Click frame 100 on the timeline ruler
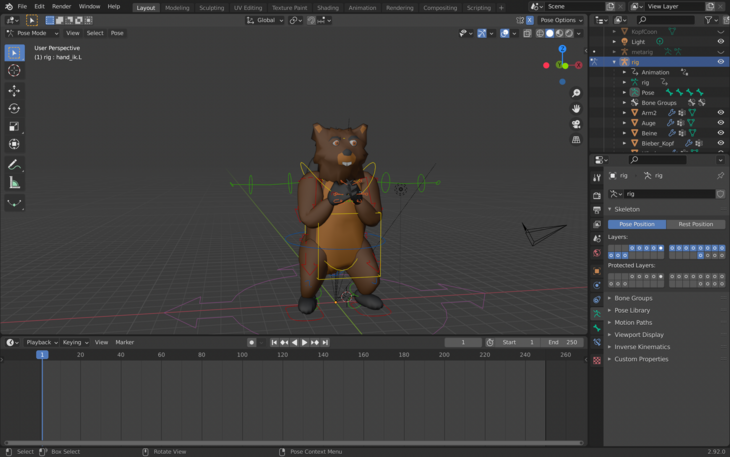The image size is (730, 457). click(242, 354)
